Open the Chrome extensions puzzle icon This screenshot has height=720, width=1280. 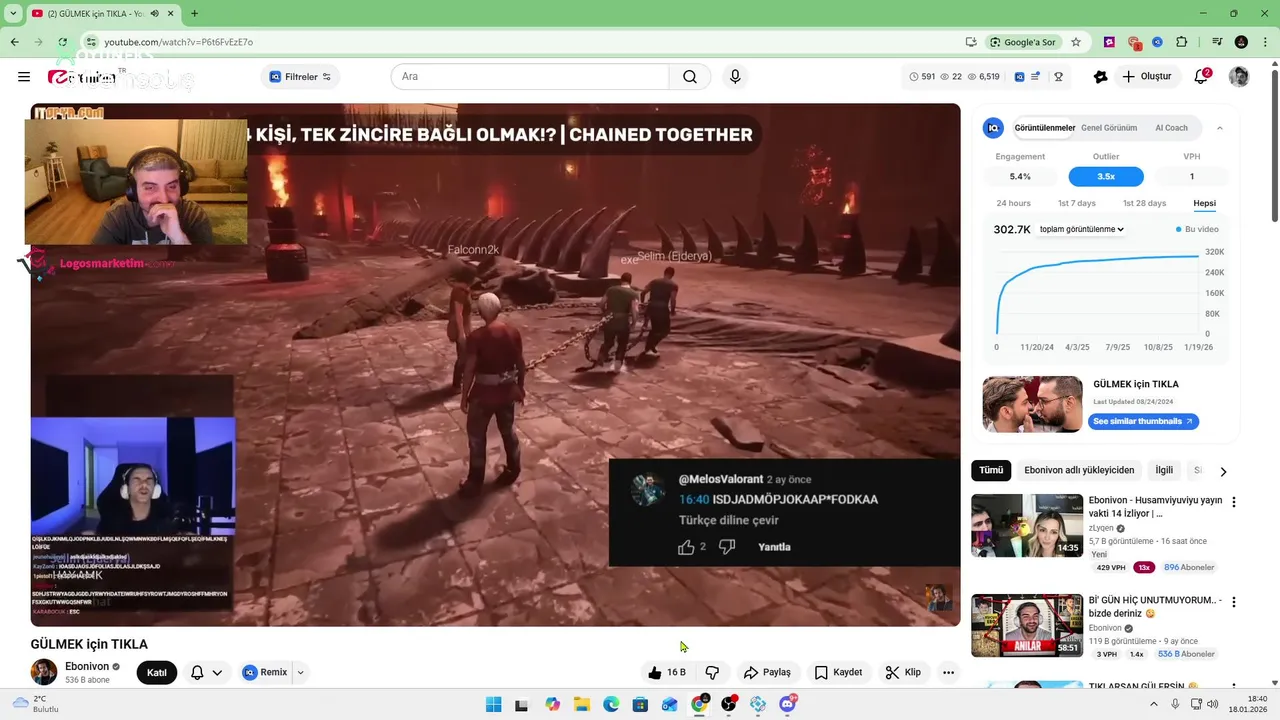(x=1182, y=42)
